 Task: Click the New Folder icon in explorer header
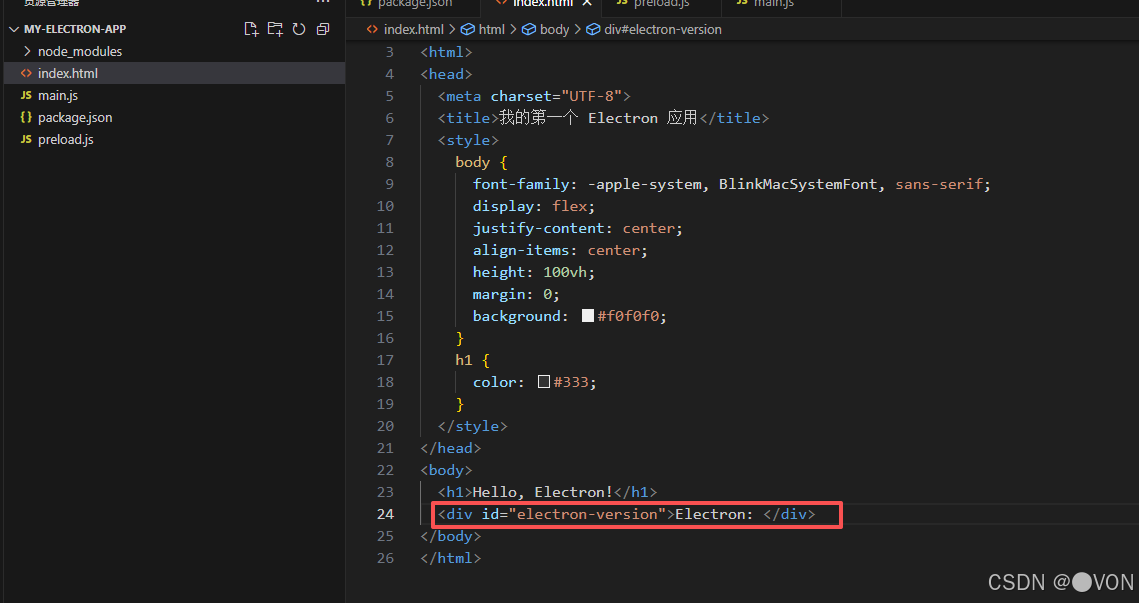275,29
